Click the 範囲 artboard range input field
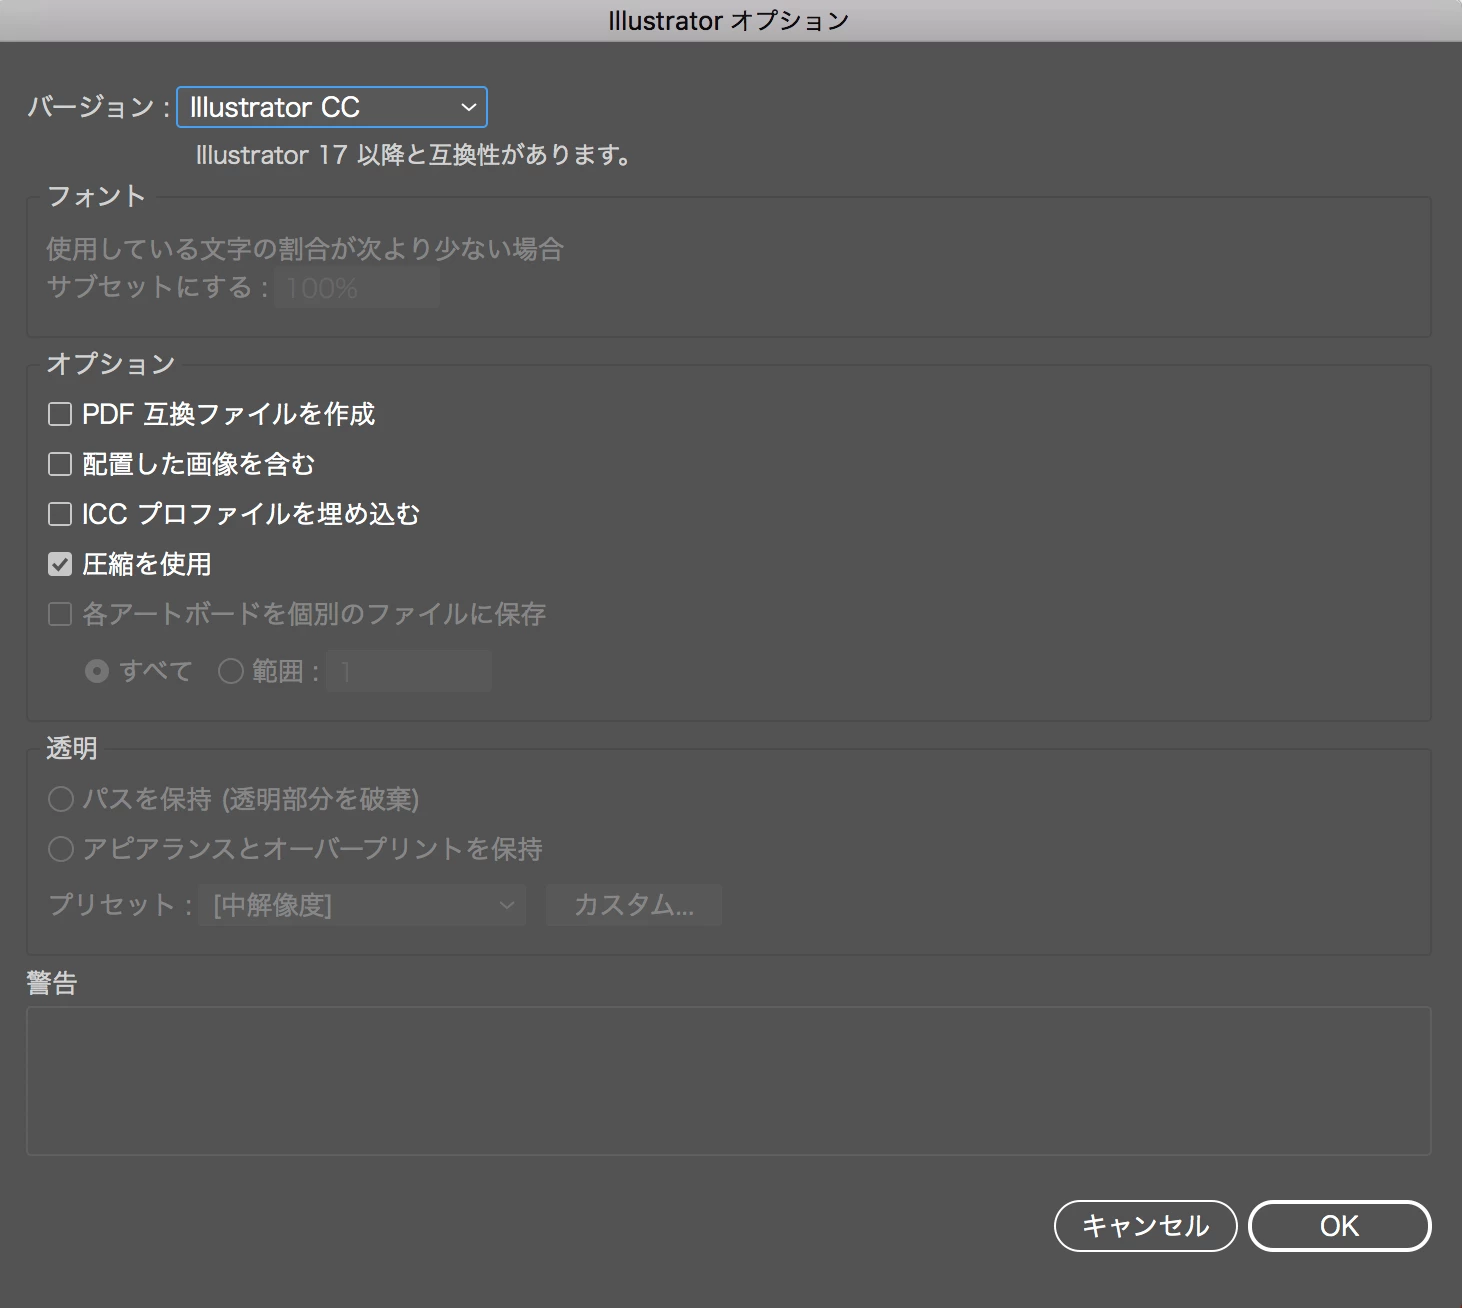Viewport: 1462px width, 1308px height. pyautogui.click(x=409, y=671)
